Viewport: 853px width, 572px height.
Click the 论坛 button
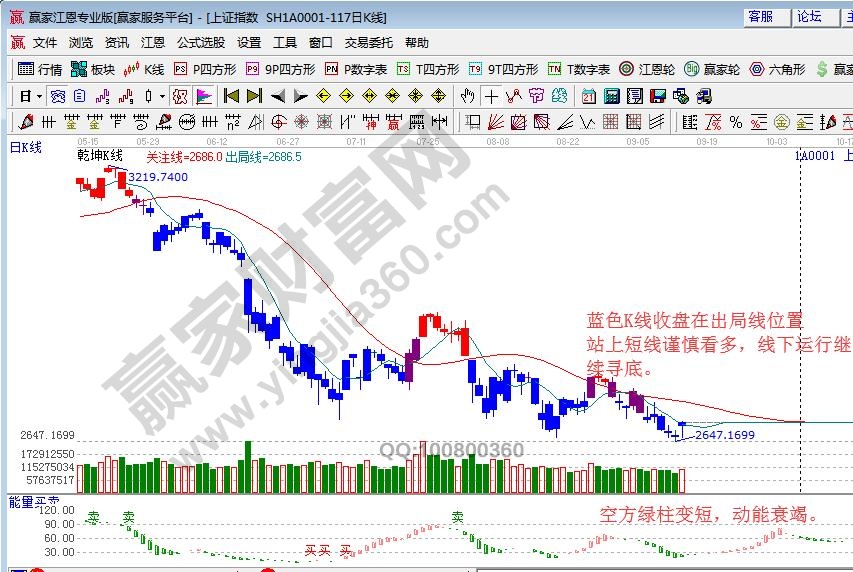[809, 17]
